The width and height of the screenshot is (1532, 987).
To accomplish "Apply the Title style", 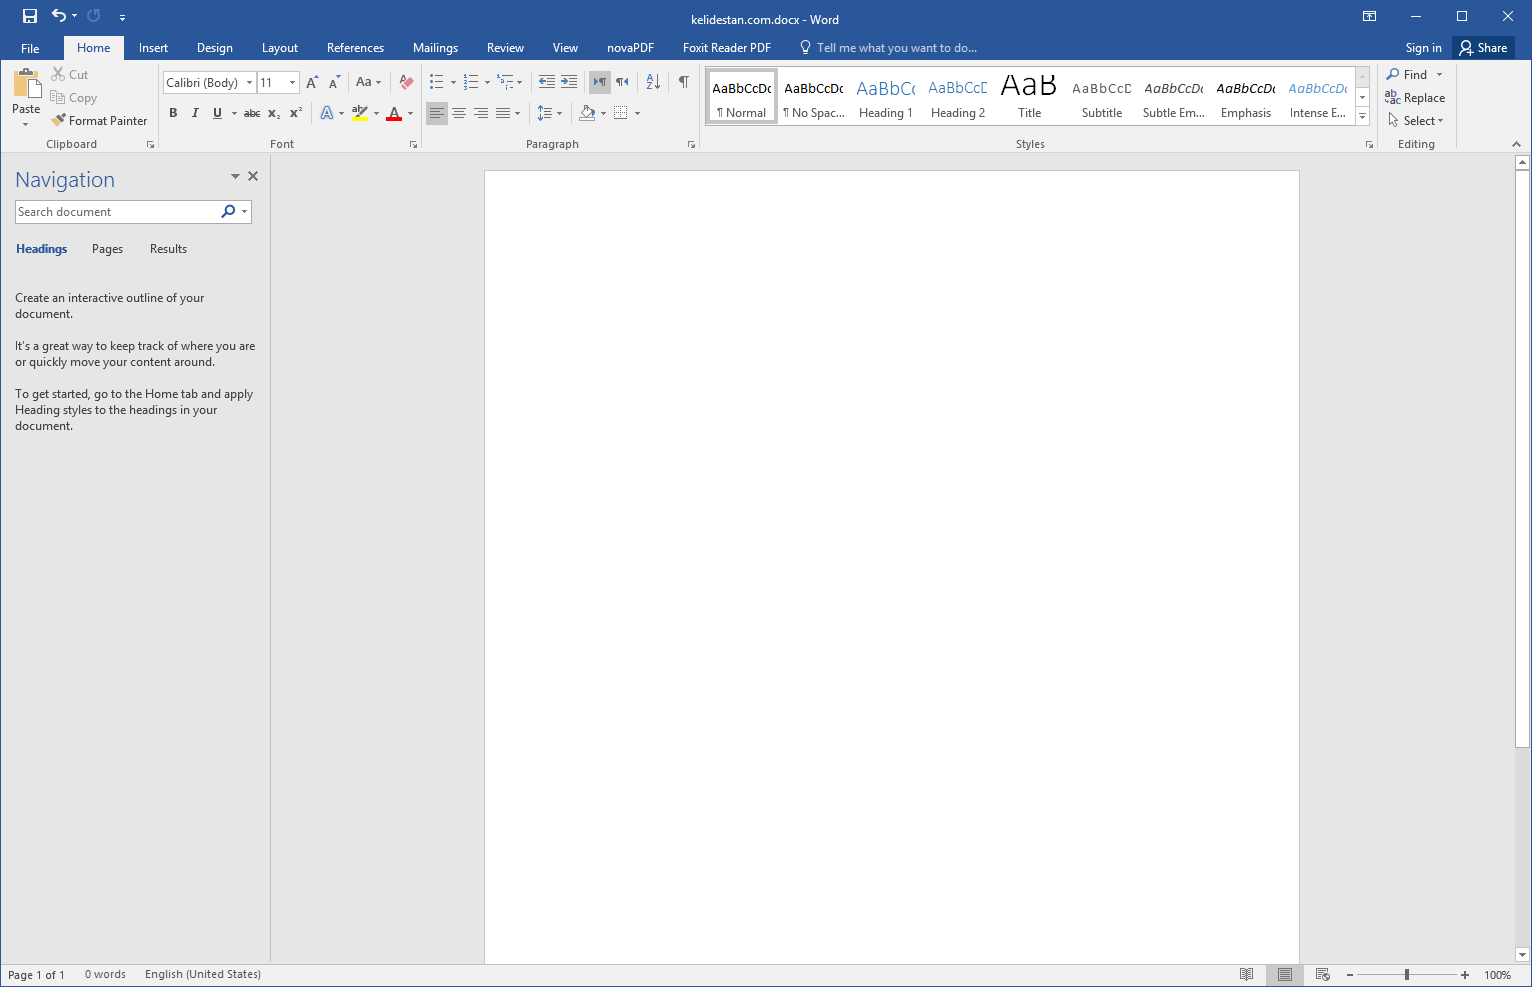I will click(x=1029, y=97).
